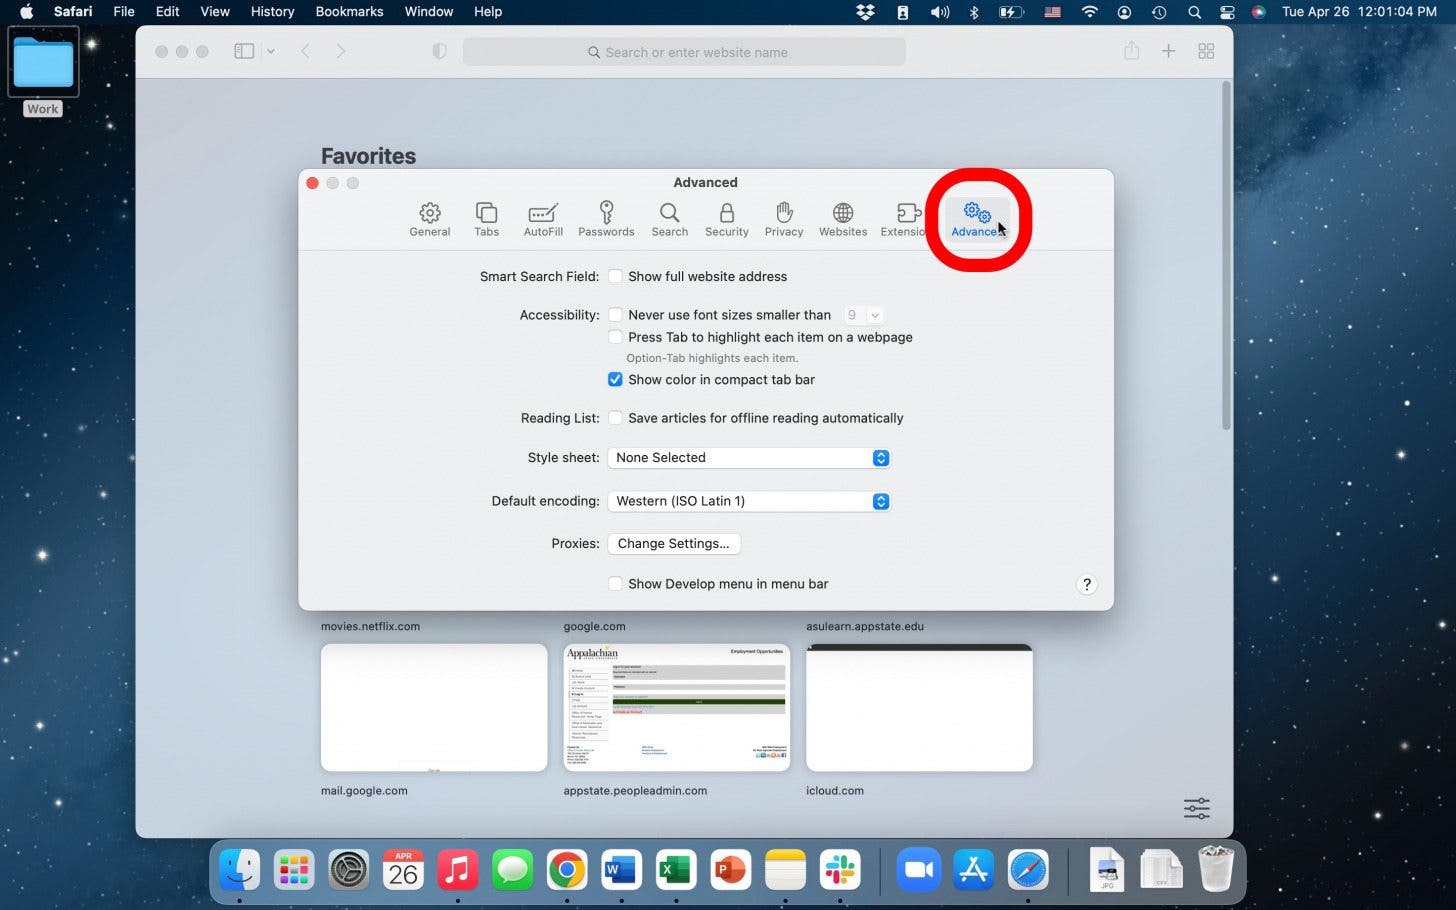
Task: Open the mail.google.com favorite thumbnail
Action: pyautogui.click(x=434, y=708)
